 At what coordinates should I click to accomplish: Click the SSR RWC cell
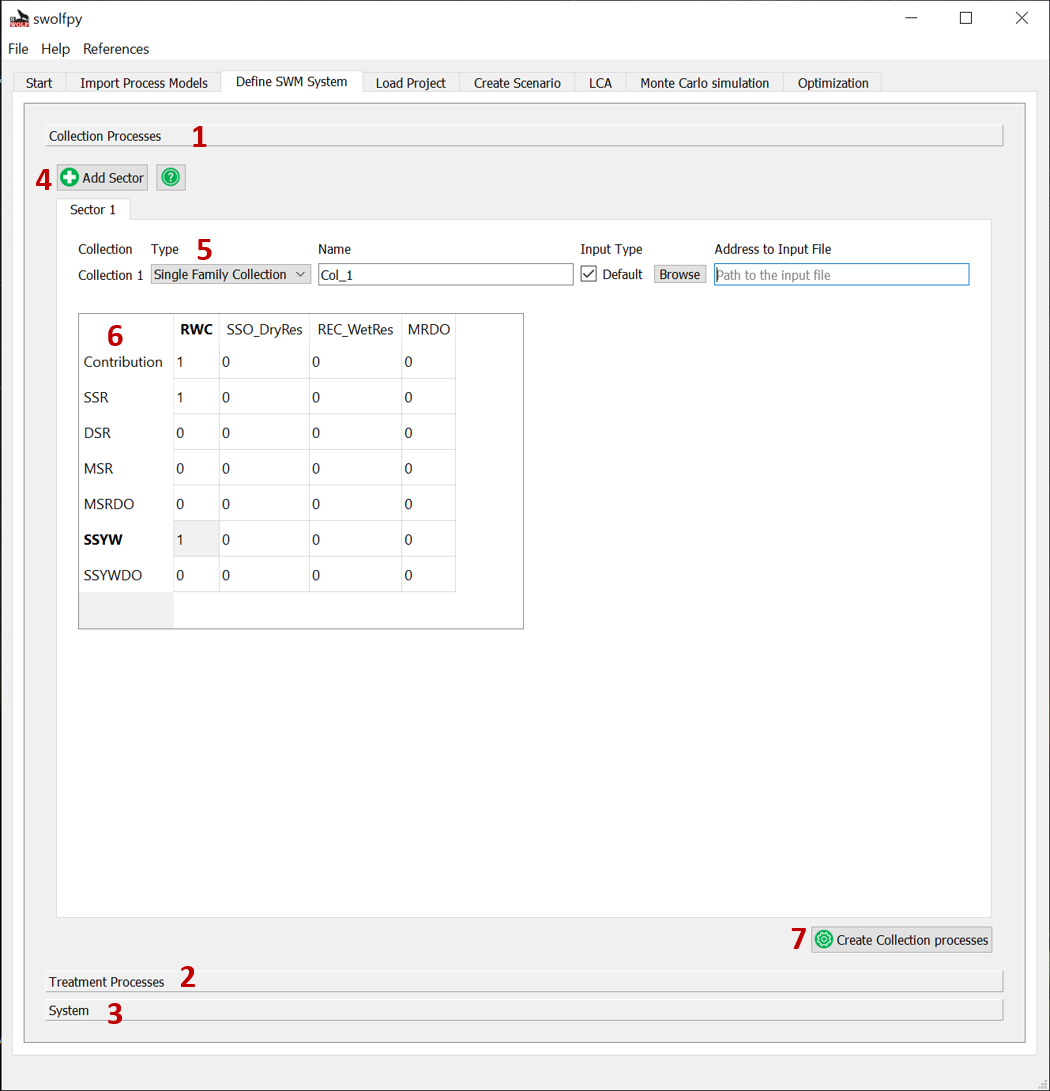point(196,397)
